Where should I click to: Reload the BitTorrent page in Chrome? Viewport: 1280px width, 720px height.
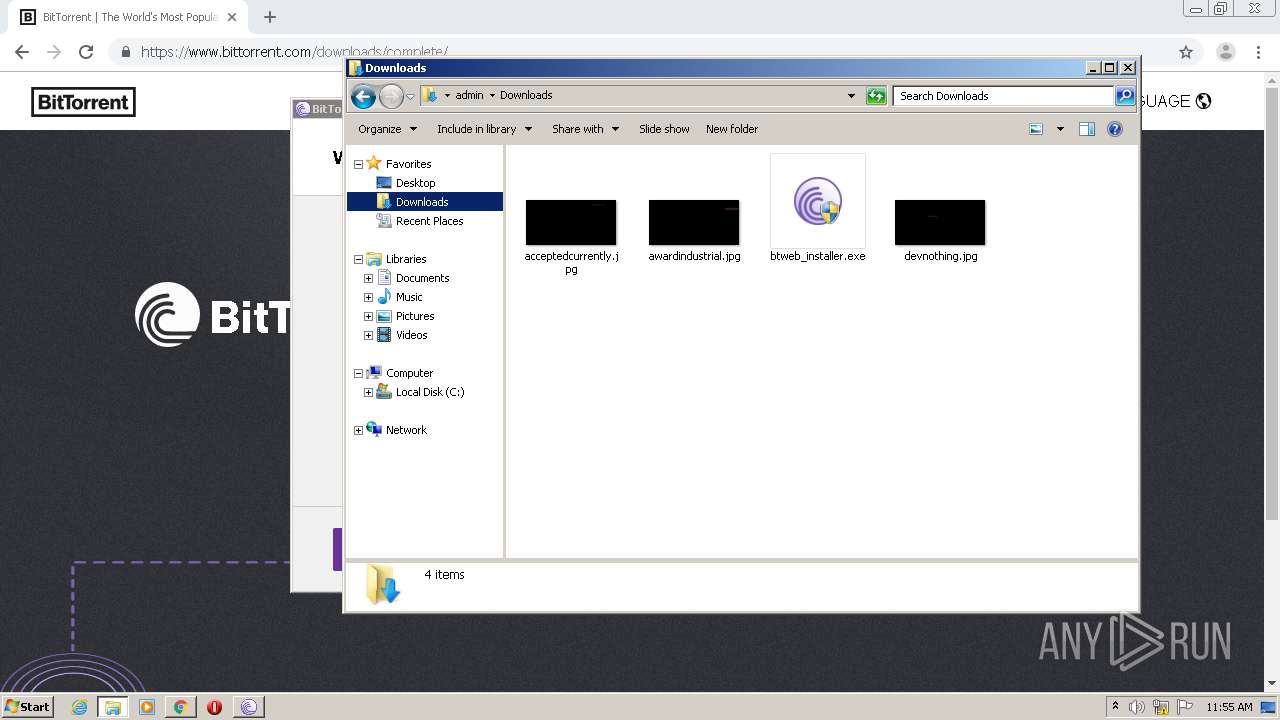tap(86, 52)
